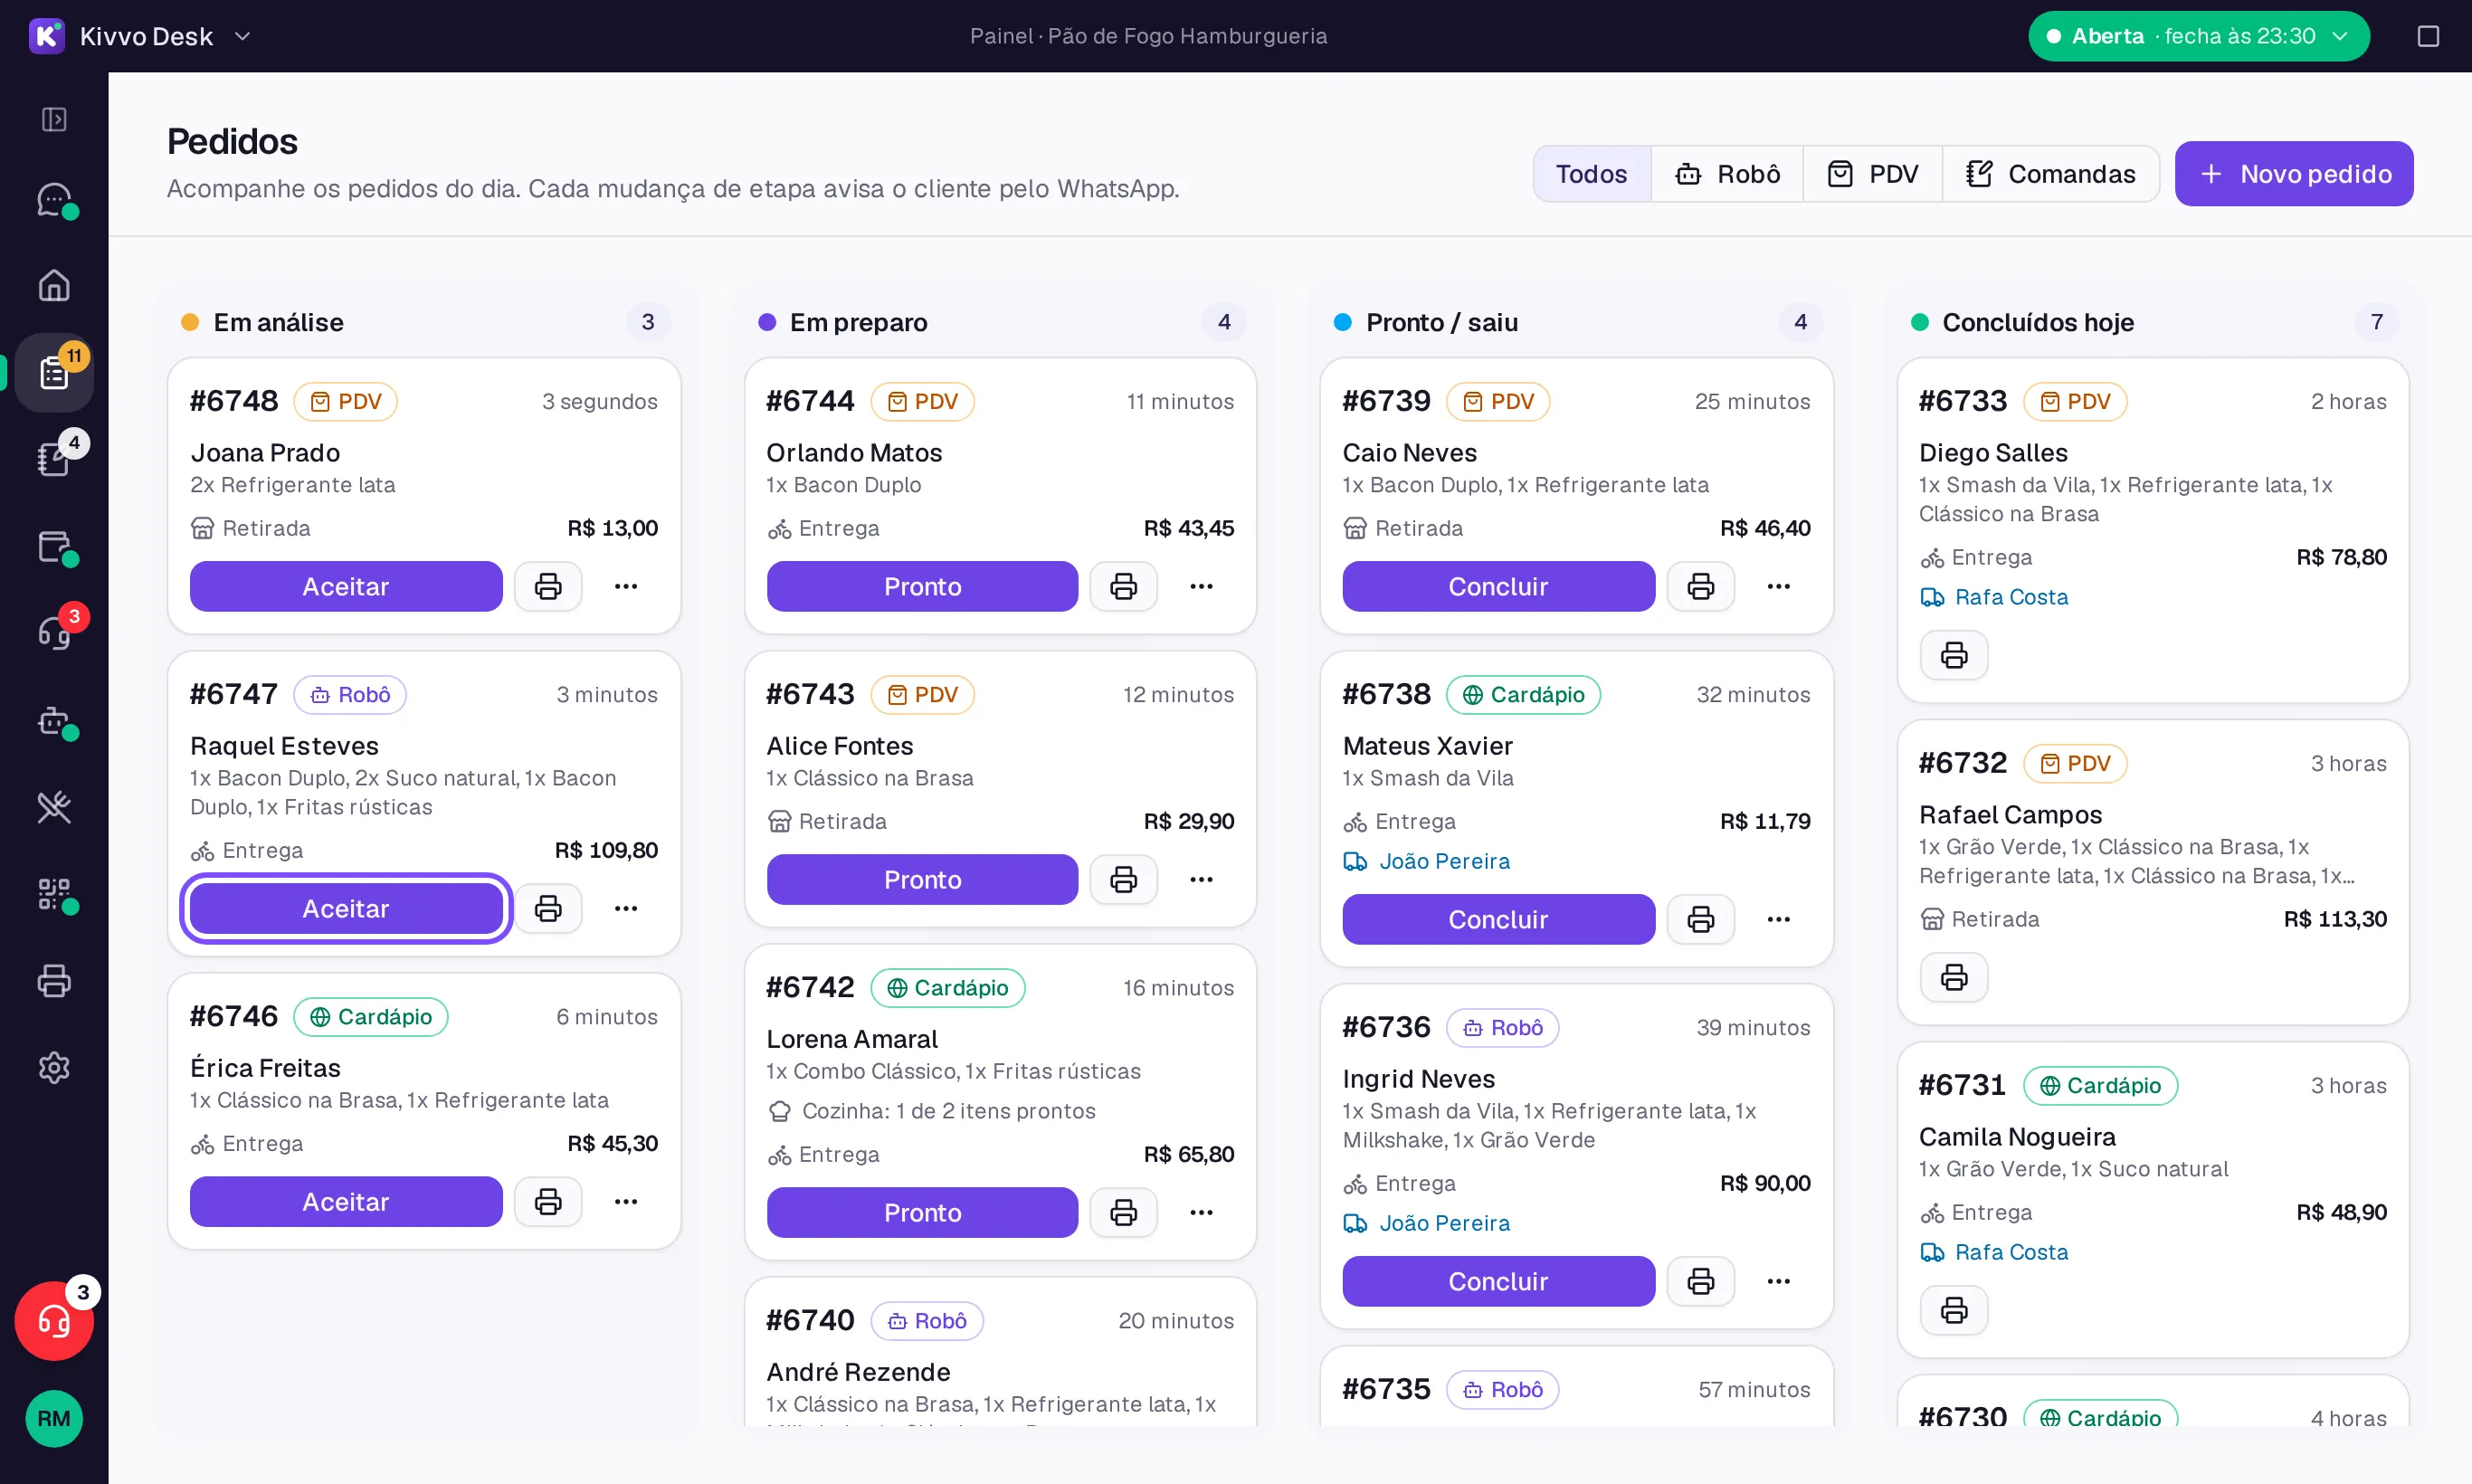This screenshot has height=1484, width=2472.
Task: Switch to the Comandas tab
Action: click(2050, 174)
